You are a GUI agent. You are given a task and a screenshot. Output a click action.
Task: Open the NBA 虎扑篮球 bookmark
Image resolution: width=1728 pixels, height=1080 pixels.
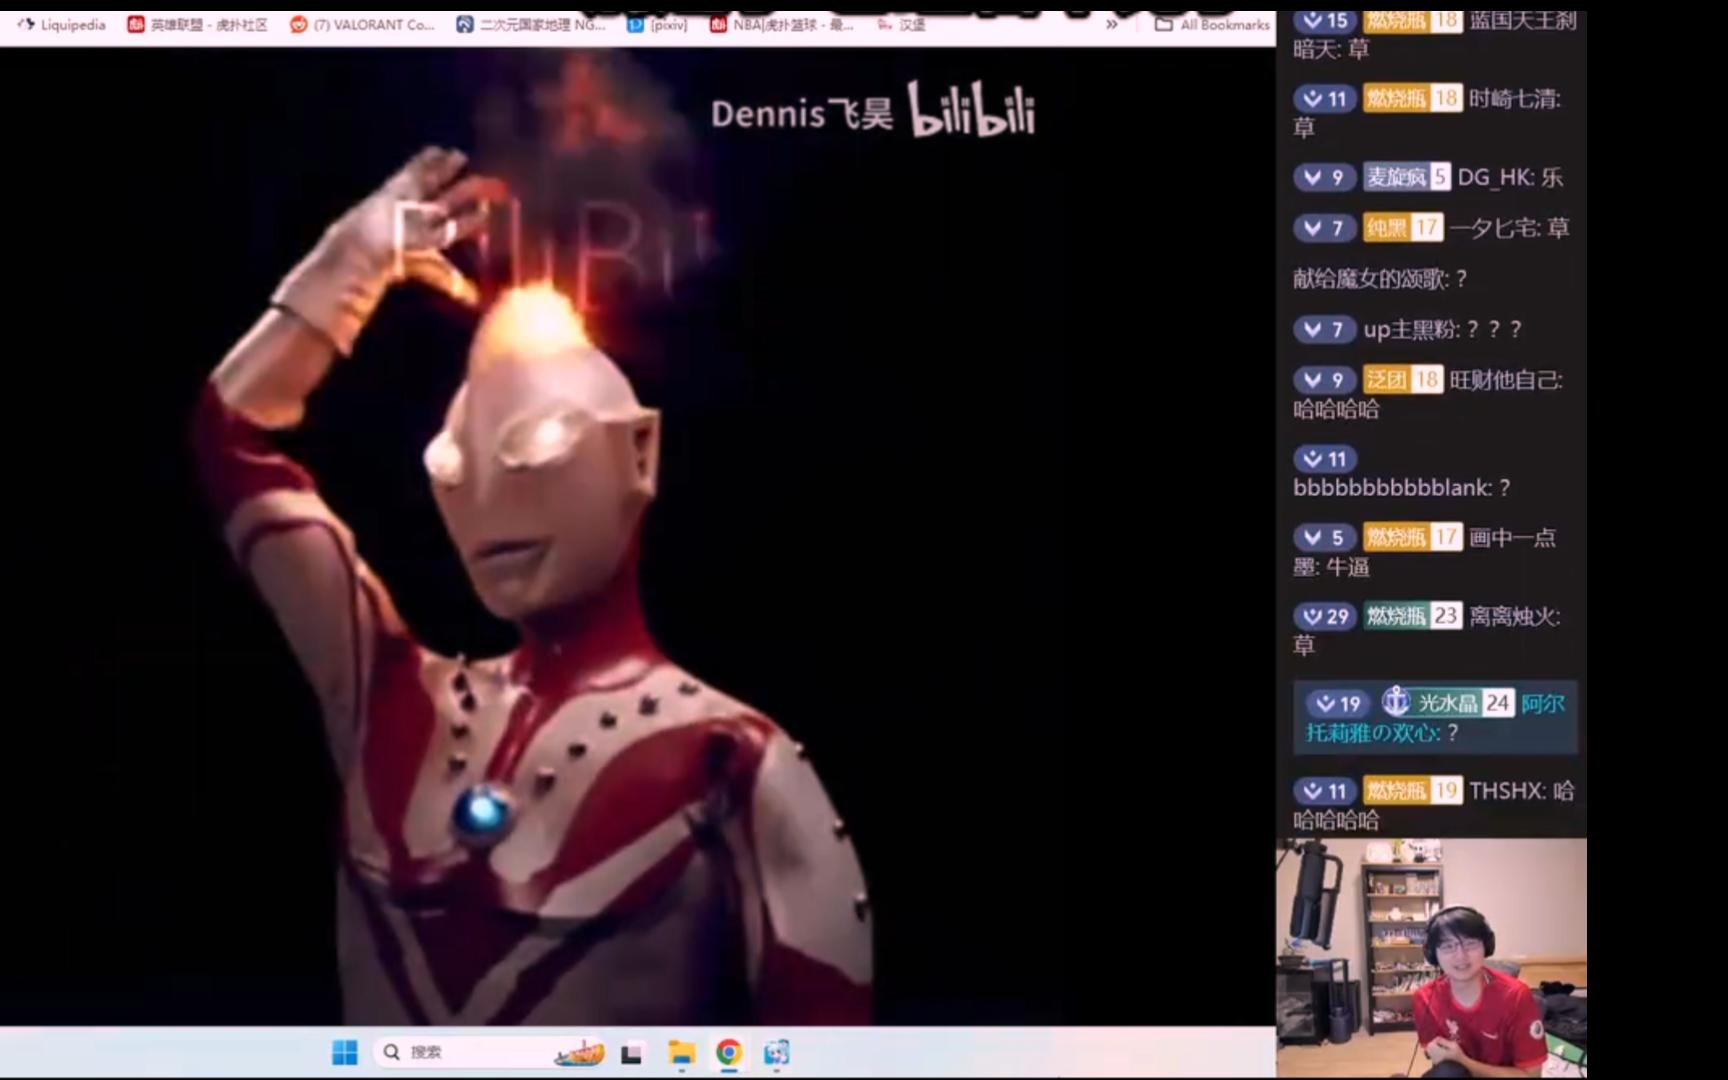781,25
